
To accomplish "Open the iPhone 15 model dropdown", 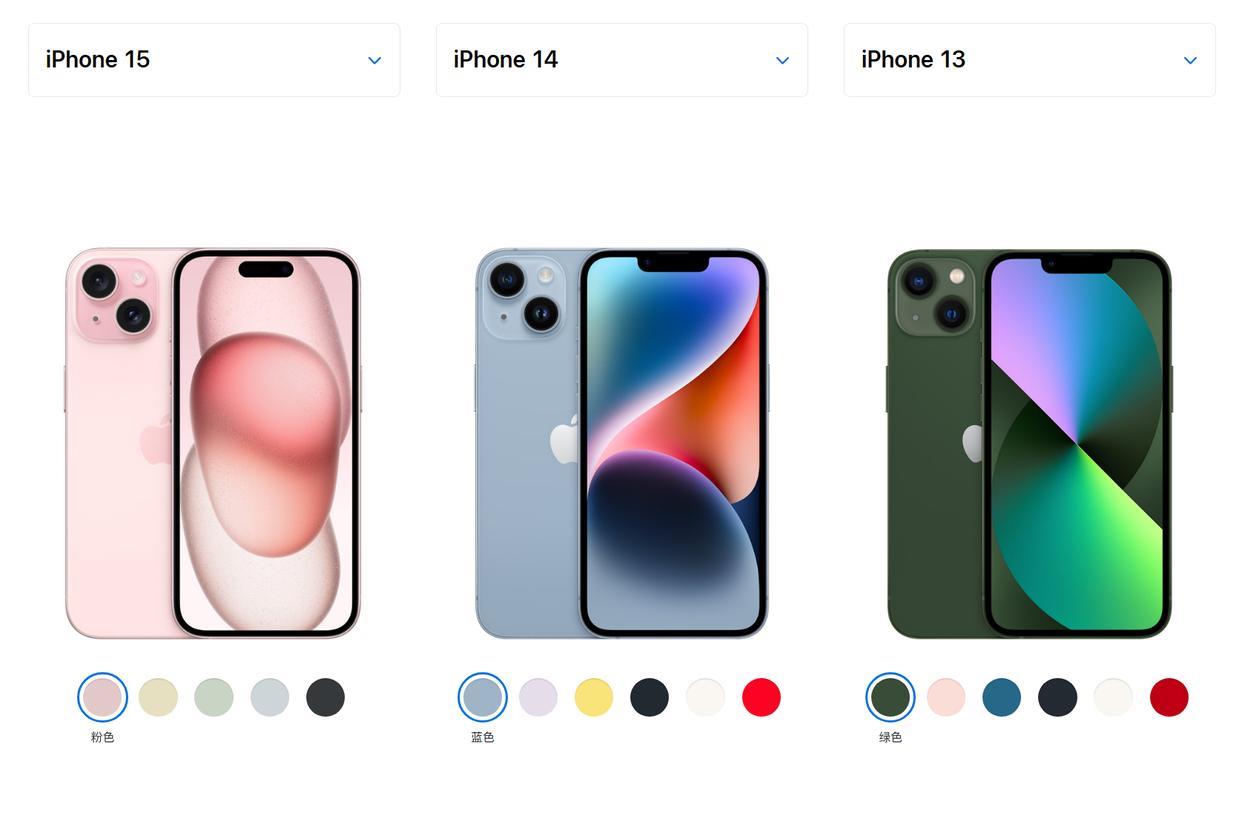I will pyautogui.click(x=214, y=60).
